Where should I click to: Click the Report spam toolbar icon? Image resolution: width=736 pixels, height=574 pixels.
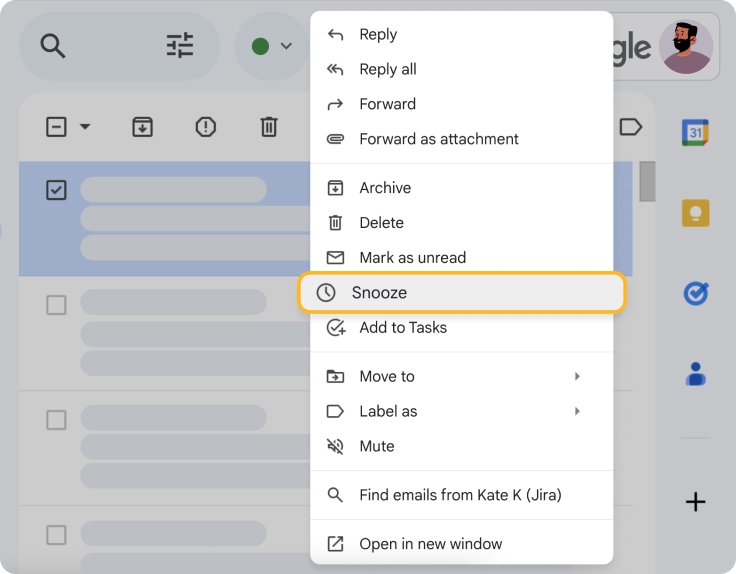206,127
